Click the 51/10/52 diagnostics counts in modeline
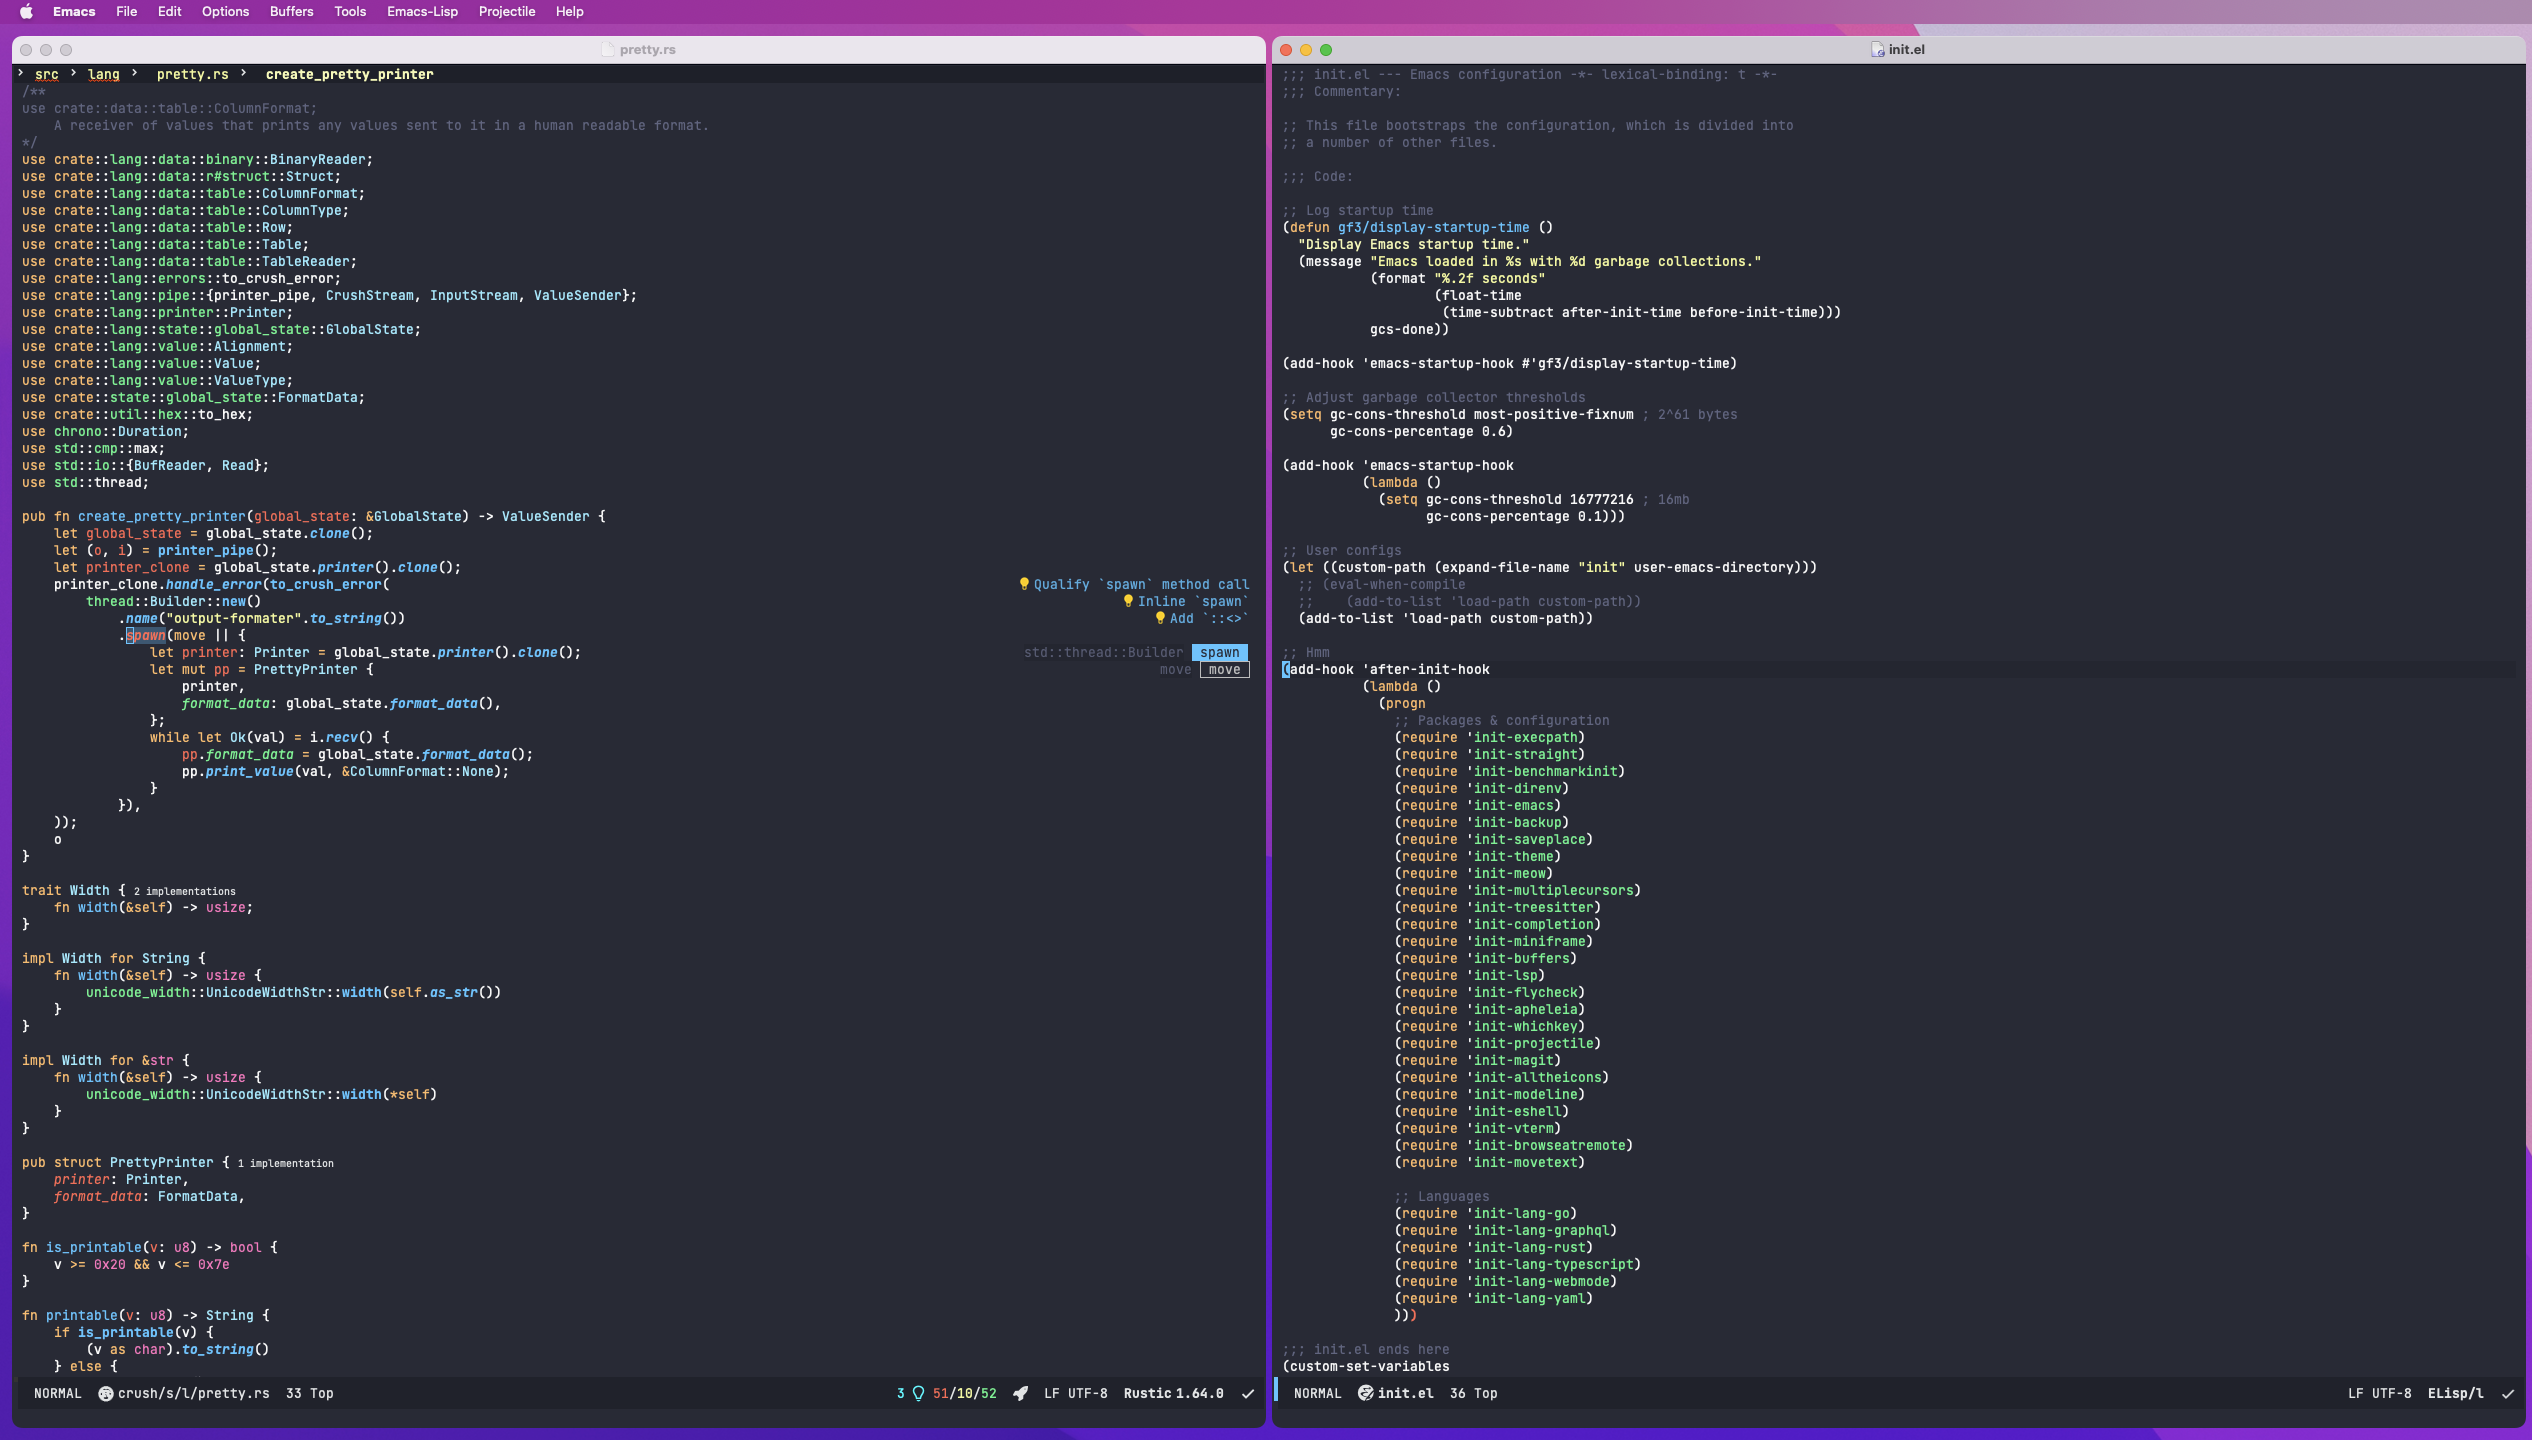Screen dimensions: 2532x1440 tap(965, 1393)
